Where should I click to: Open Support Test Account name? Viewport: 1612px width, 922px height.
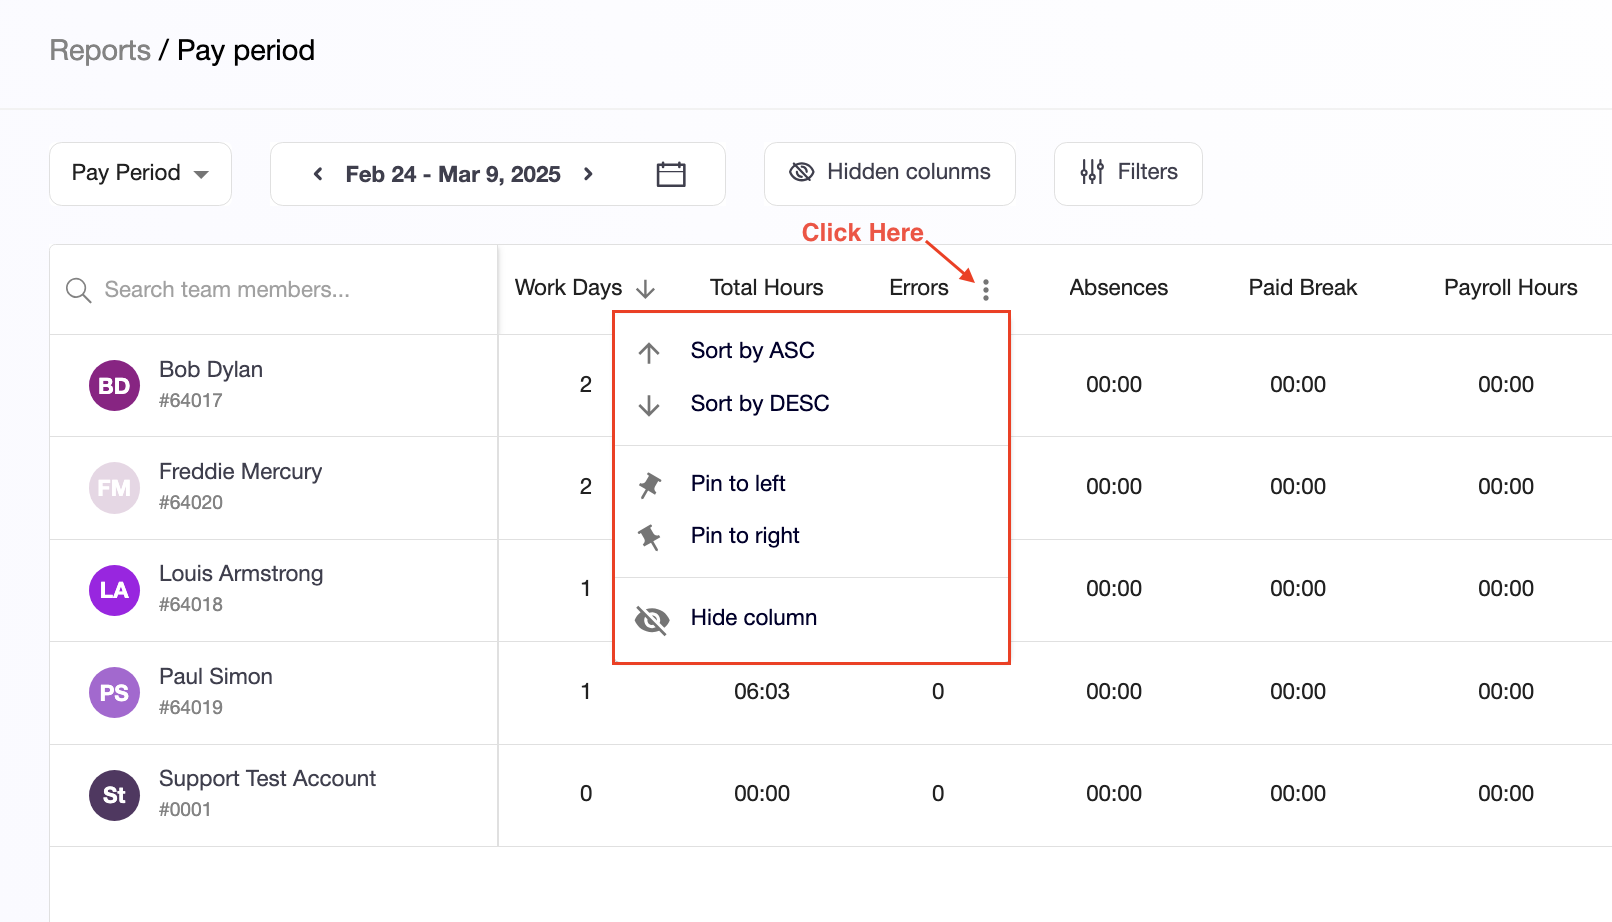click(x=268, y=779)
